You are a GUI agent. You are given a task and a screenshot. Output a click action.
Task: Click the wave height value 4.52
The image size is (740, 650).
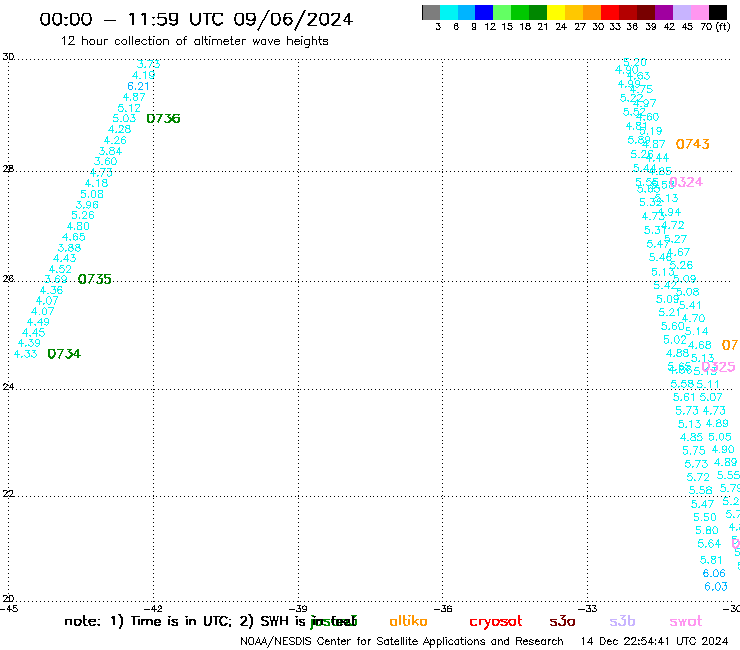click(x=60, y=269)
